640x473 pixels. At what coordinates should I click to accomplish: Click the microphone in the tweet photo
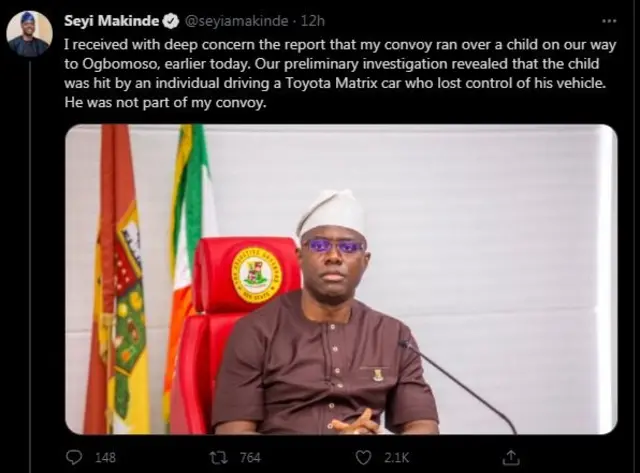(457, 386)
